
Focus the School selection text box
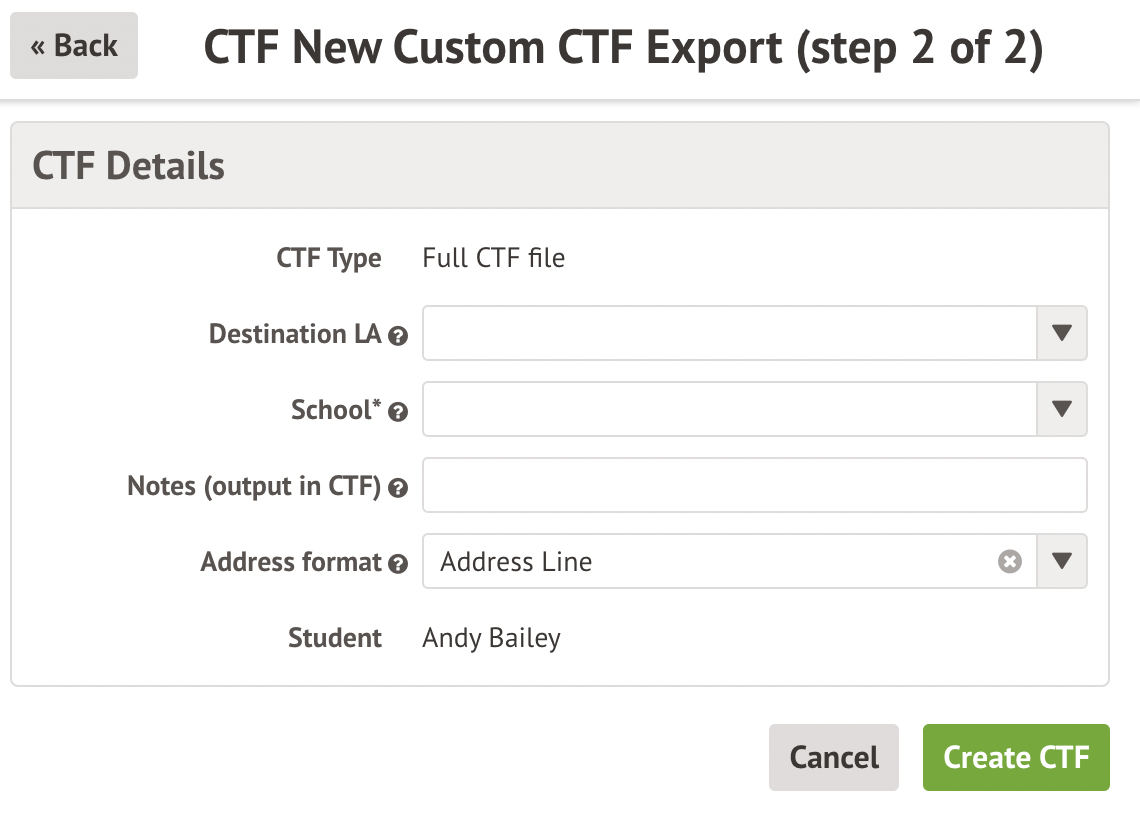pos(729,409)
